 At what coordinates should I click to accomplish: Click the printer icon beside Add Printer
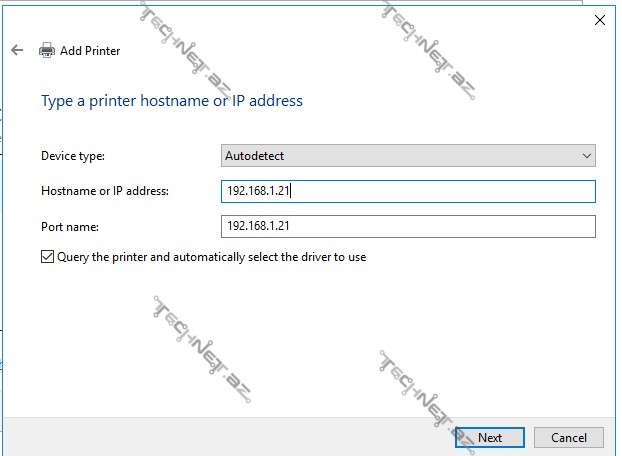(46, 50)
